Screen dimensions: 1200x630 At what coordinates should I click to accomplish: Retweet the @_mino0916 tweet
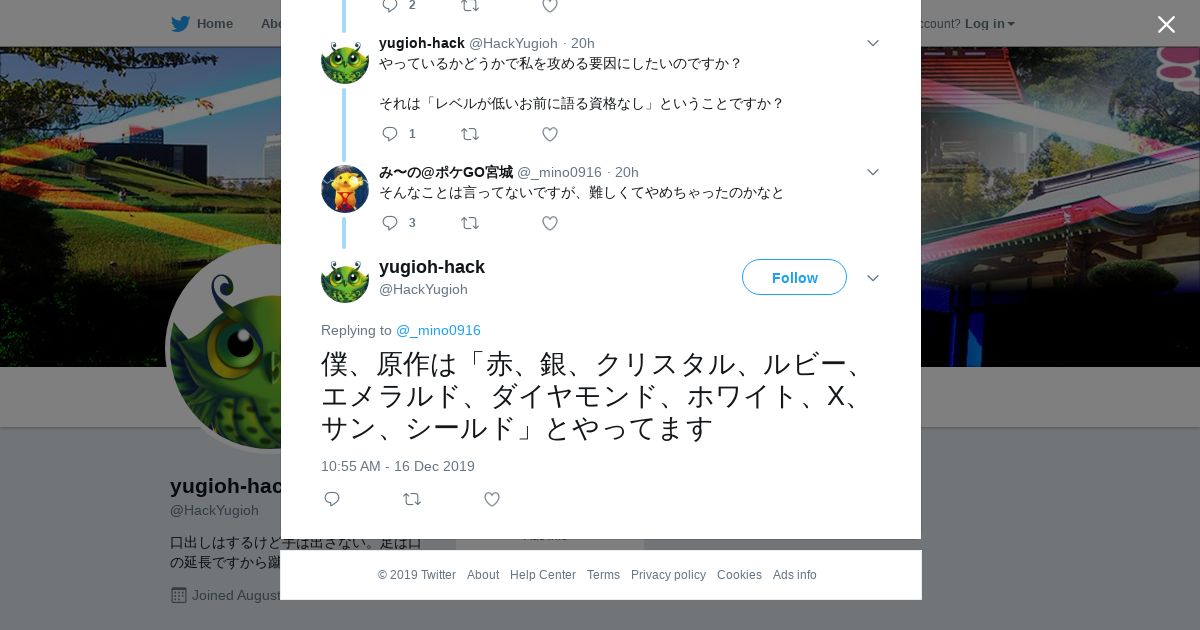point(470,223)
